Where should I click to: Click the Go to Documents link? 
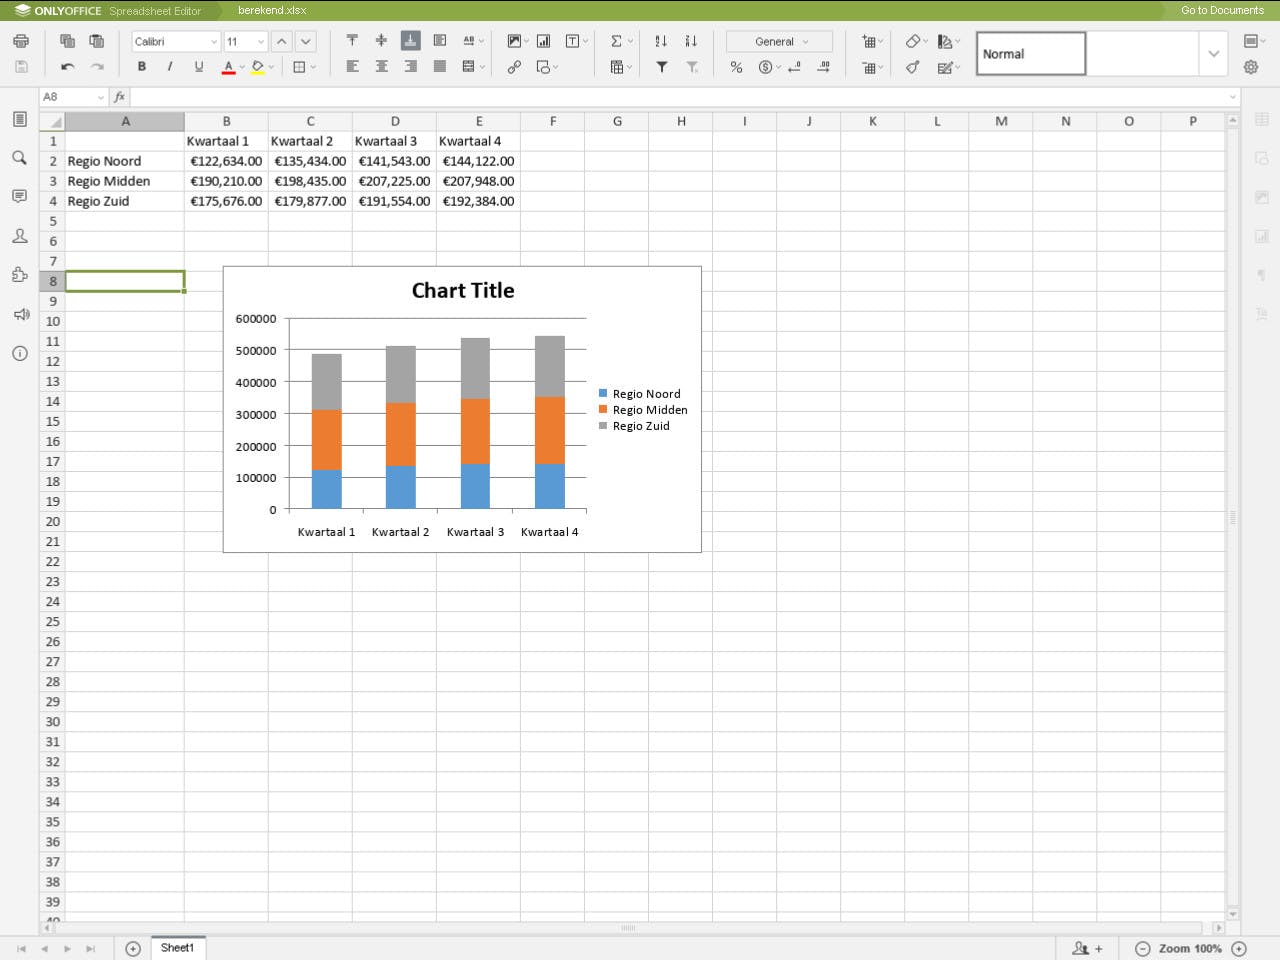click(1220, 10)
